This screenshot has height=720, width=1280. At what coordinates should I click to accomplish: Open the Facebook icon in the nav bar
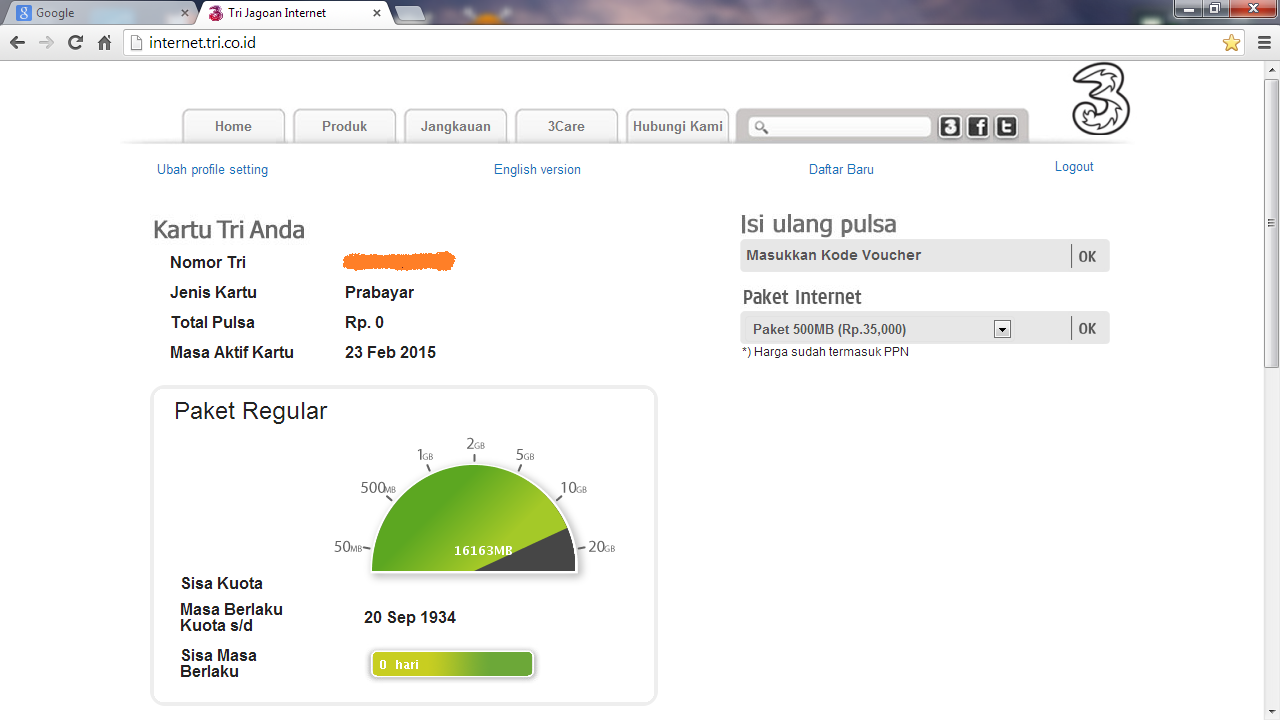point(978,127)
